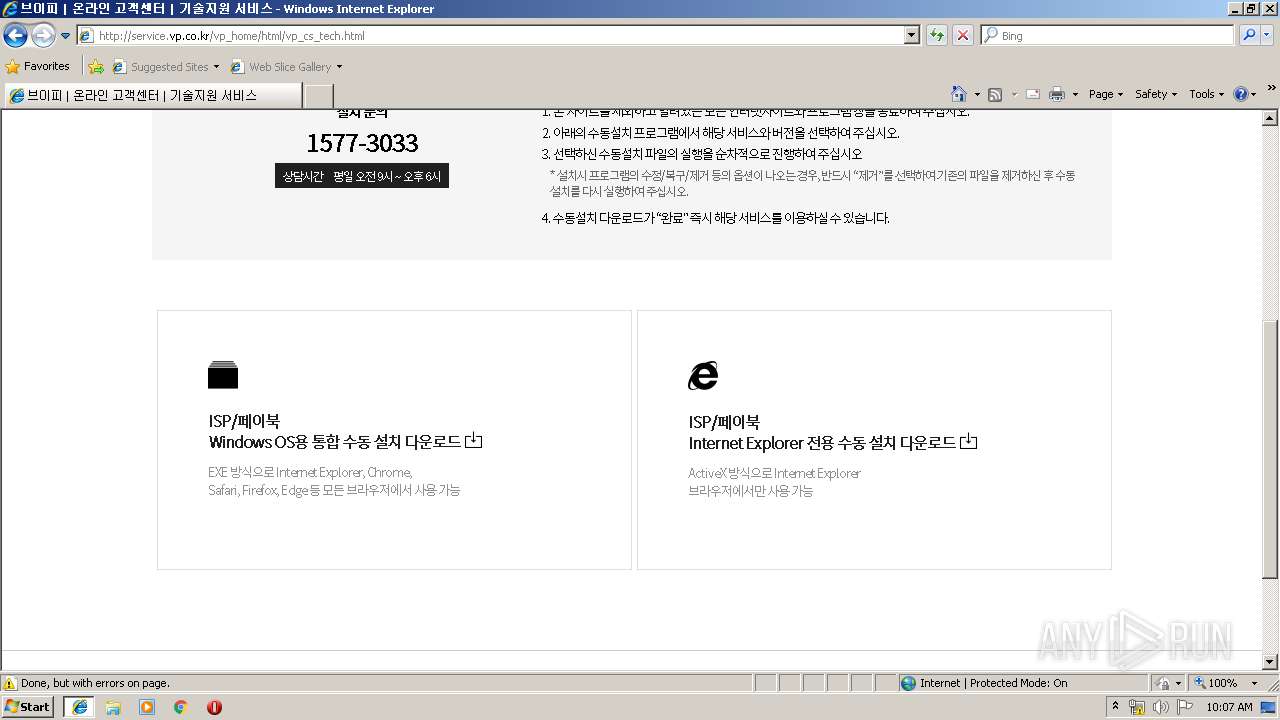Click the Refresh page icon
This screenshot has width=1280, height=720.
tap(937, 35)
